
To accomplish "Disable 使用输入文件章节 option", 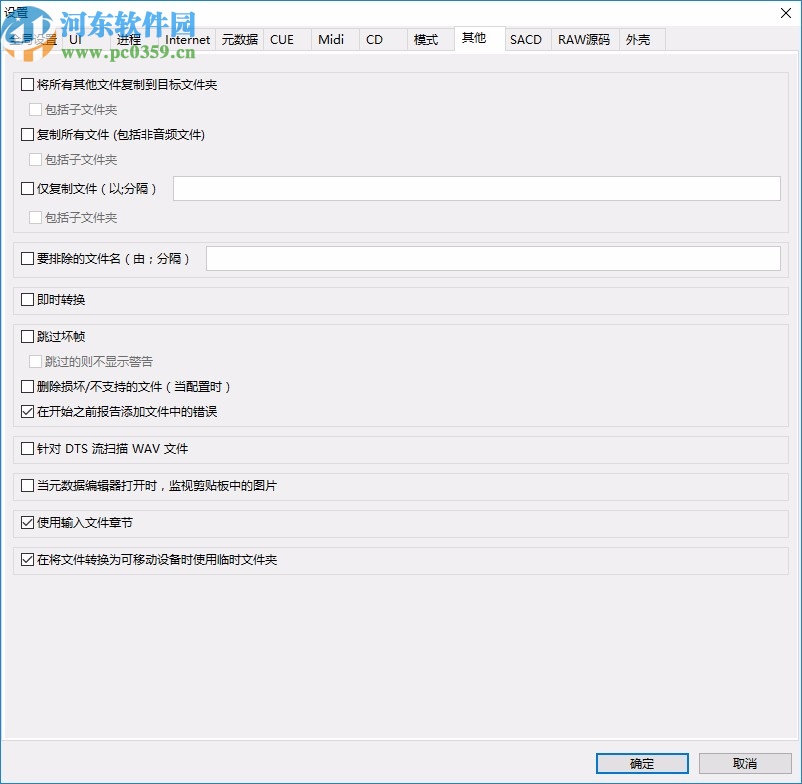I will pyautogui.click(x=27, y=523).
